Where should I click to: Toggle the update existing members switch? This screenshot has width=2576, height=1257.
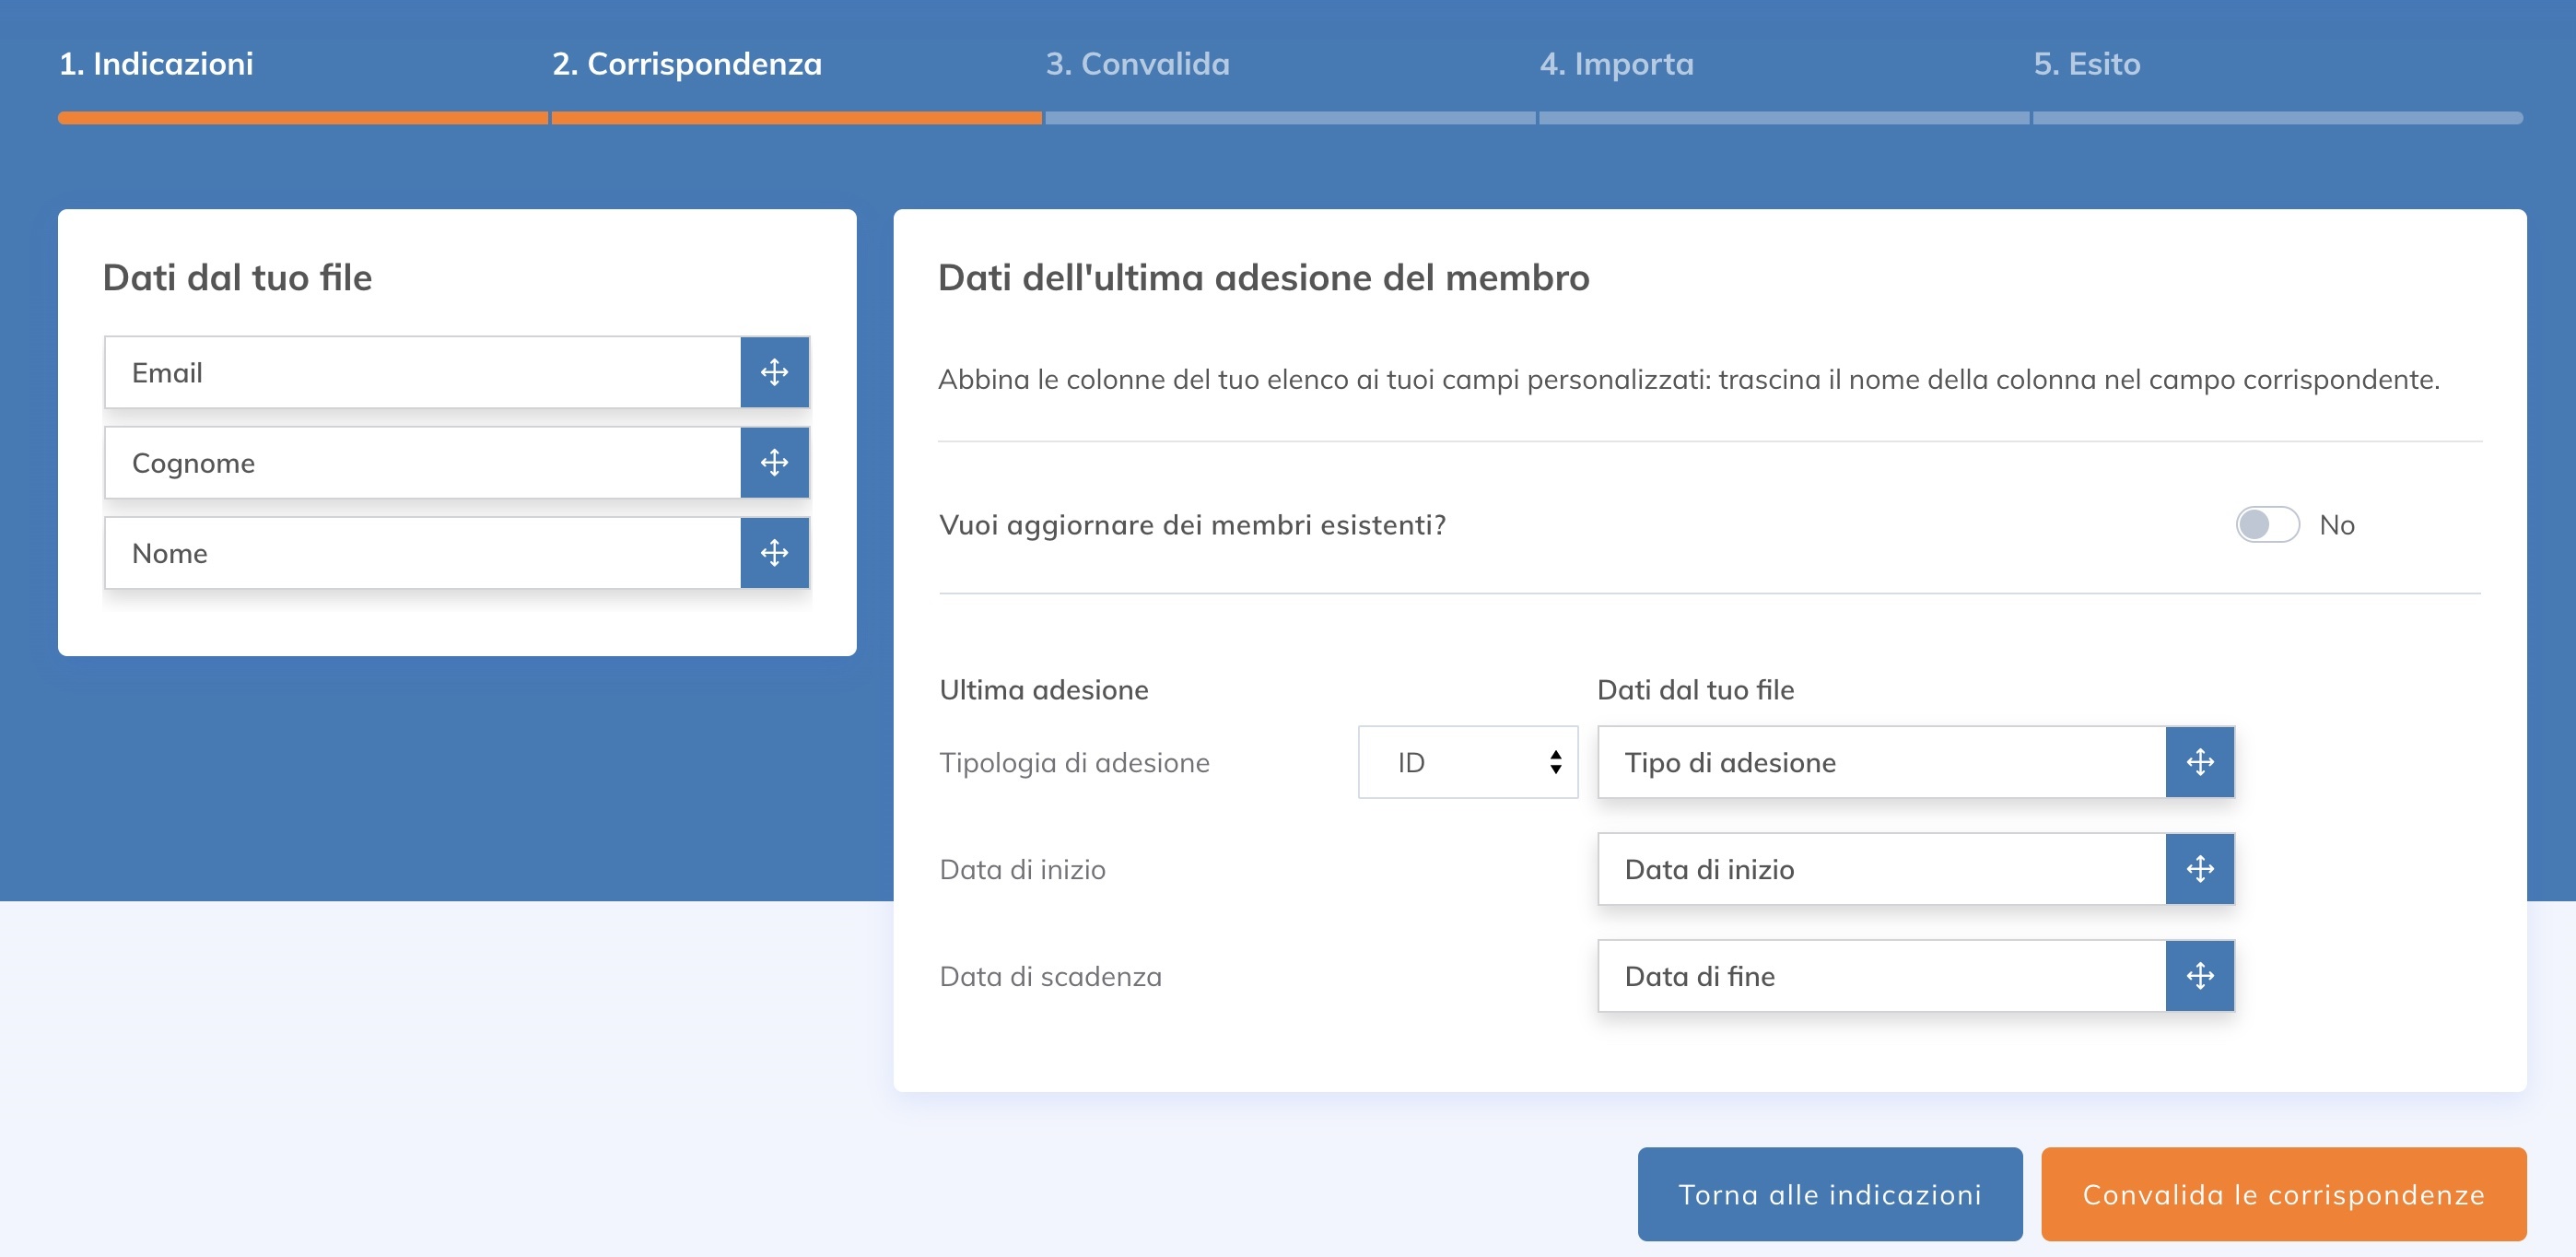tap(2266, 524)
